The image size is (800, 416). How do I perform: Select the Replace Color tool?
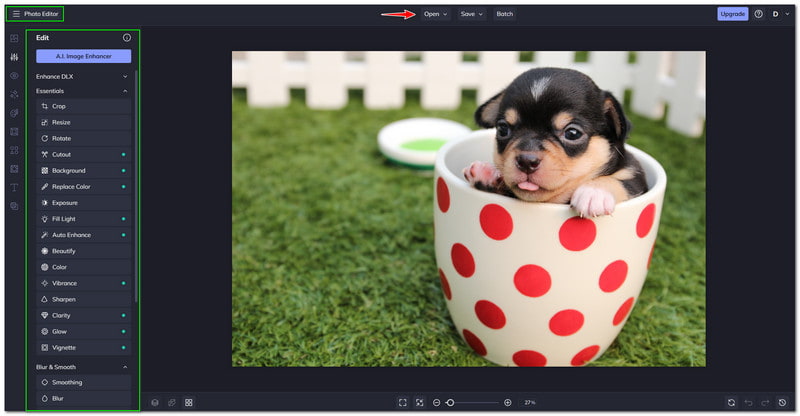[x=84, y=187]
